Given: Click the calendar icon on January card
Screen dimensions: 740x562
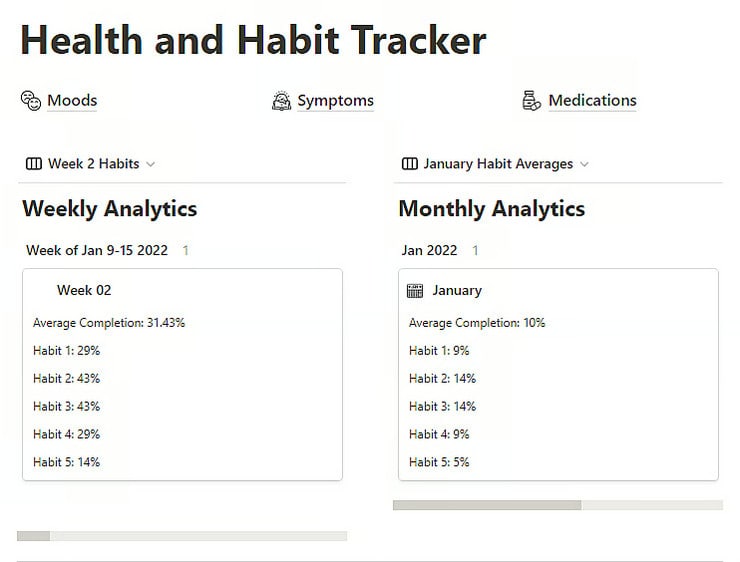Looking at the screenshot, I should (x=415, y=291).
